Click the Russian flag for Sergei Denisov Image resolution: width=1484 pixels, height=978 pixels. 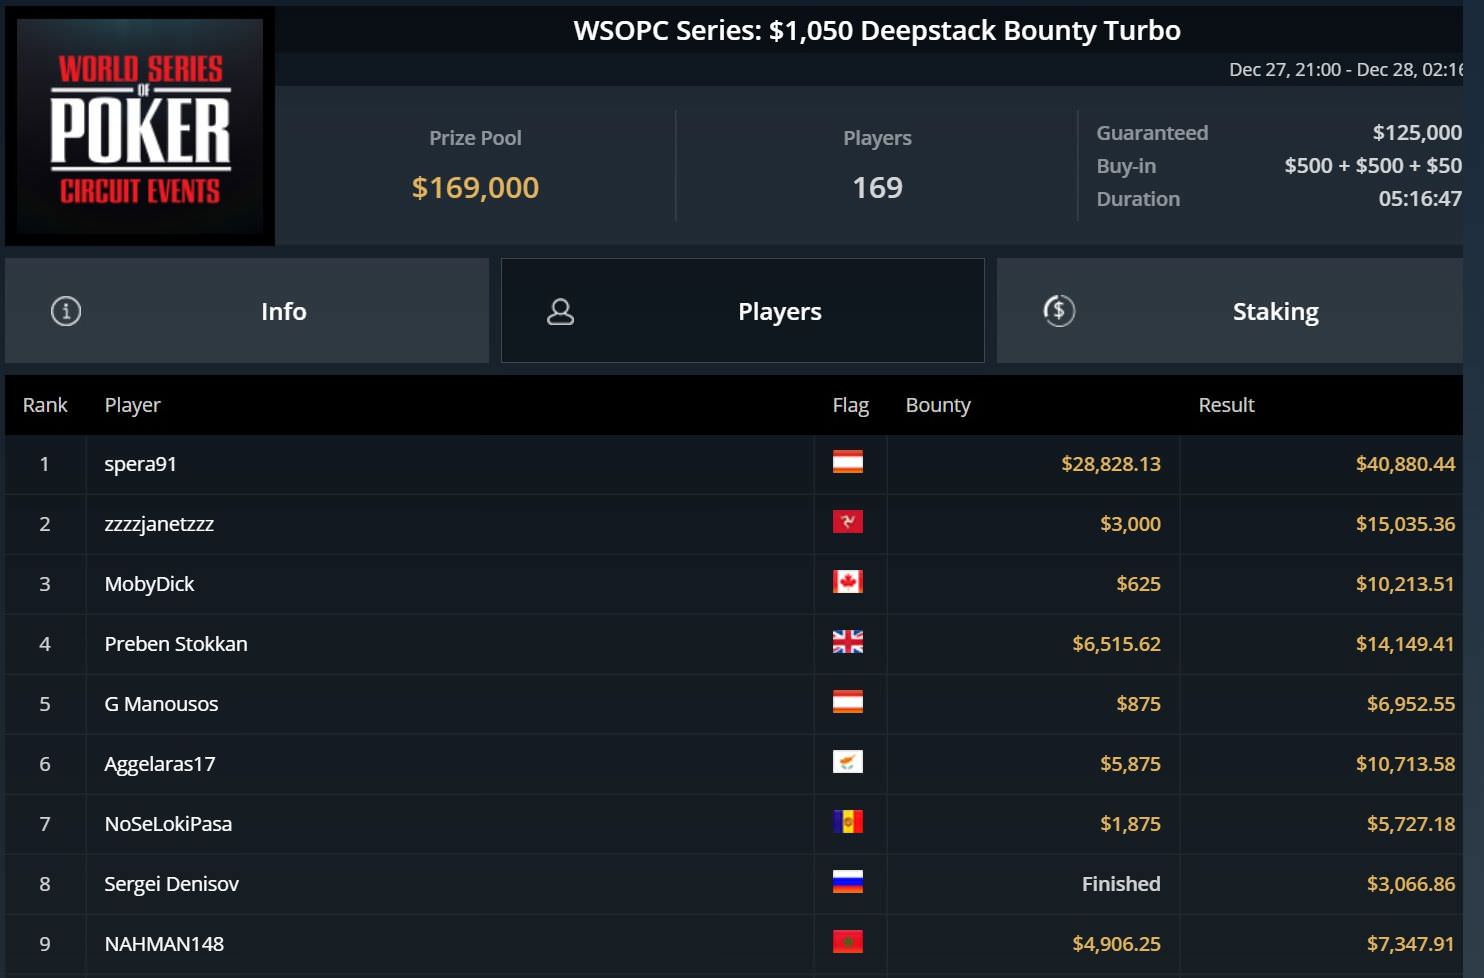[x=848, y=882]
